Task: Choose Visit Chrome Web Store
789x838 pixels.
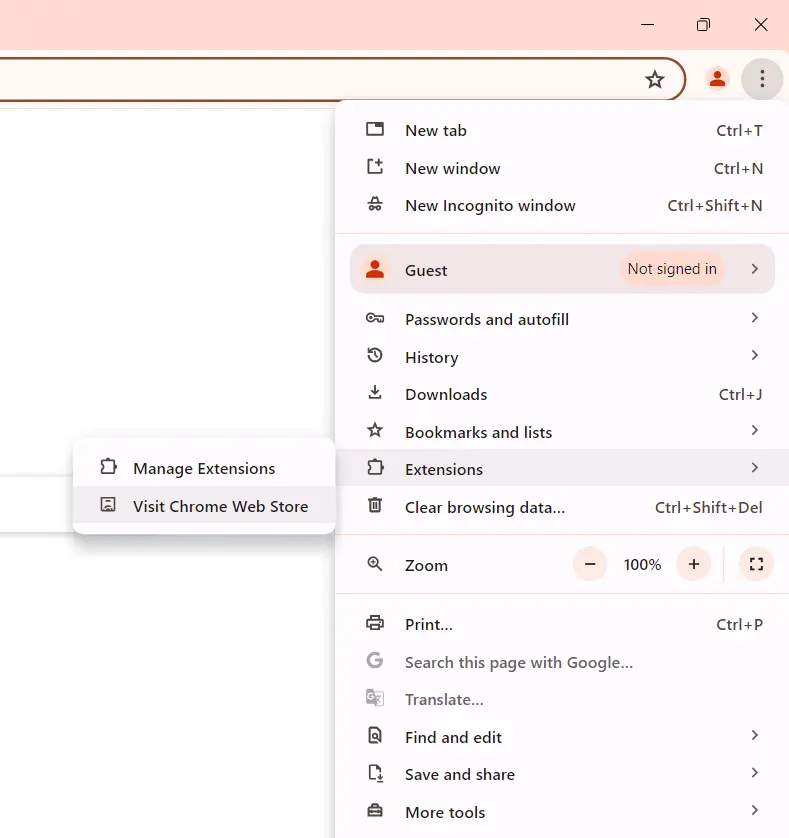Action: tap(220, 506)
